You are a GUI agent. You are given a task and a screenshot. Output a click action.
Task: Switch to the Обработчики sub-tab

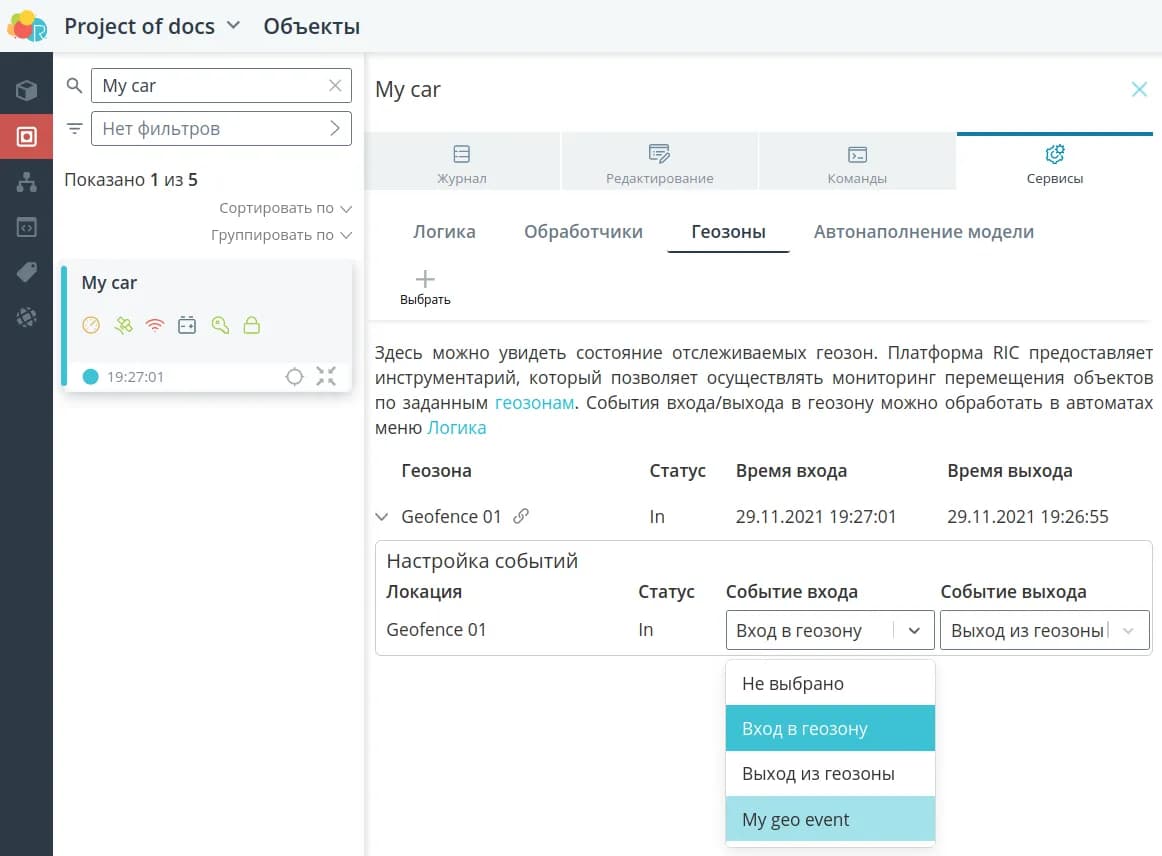(x=583, y=232)
